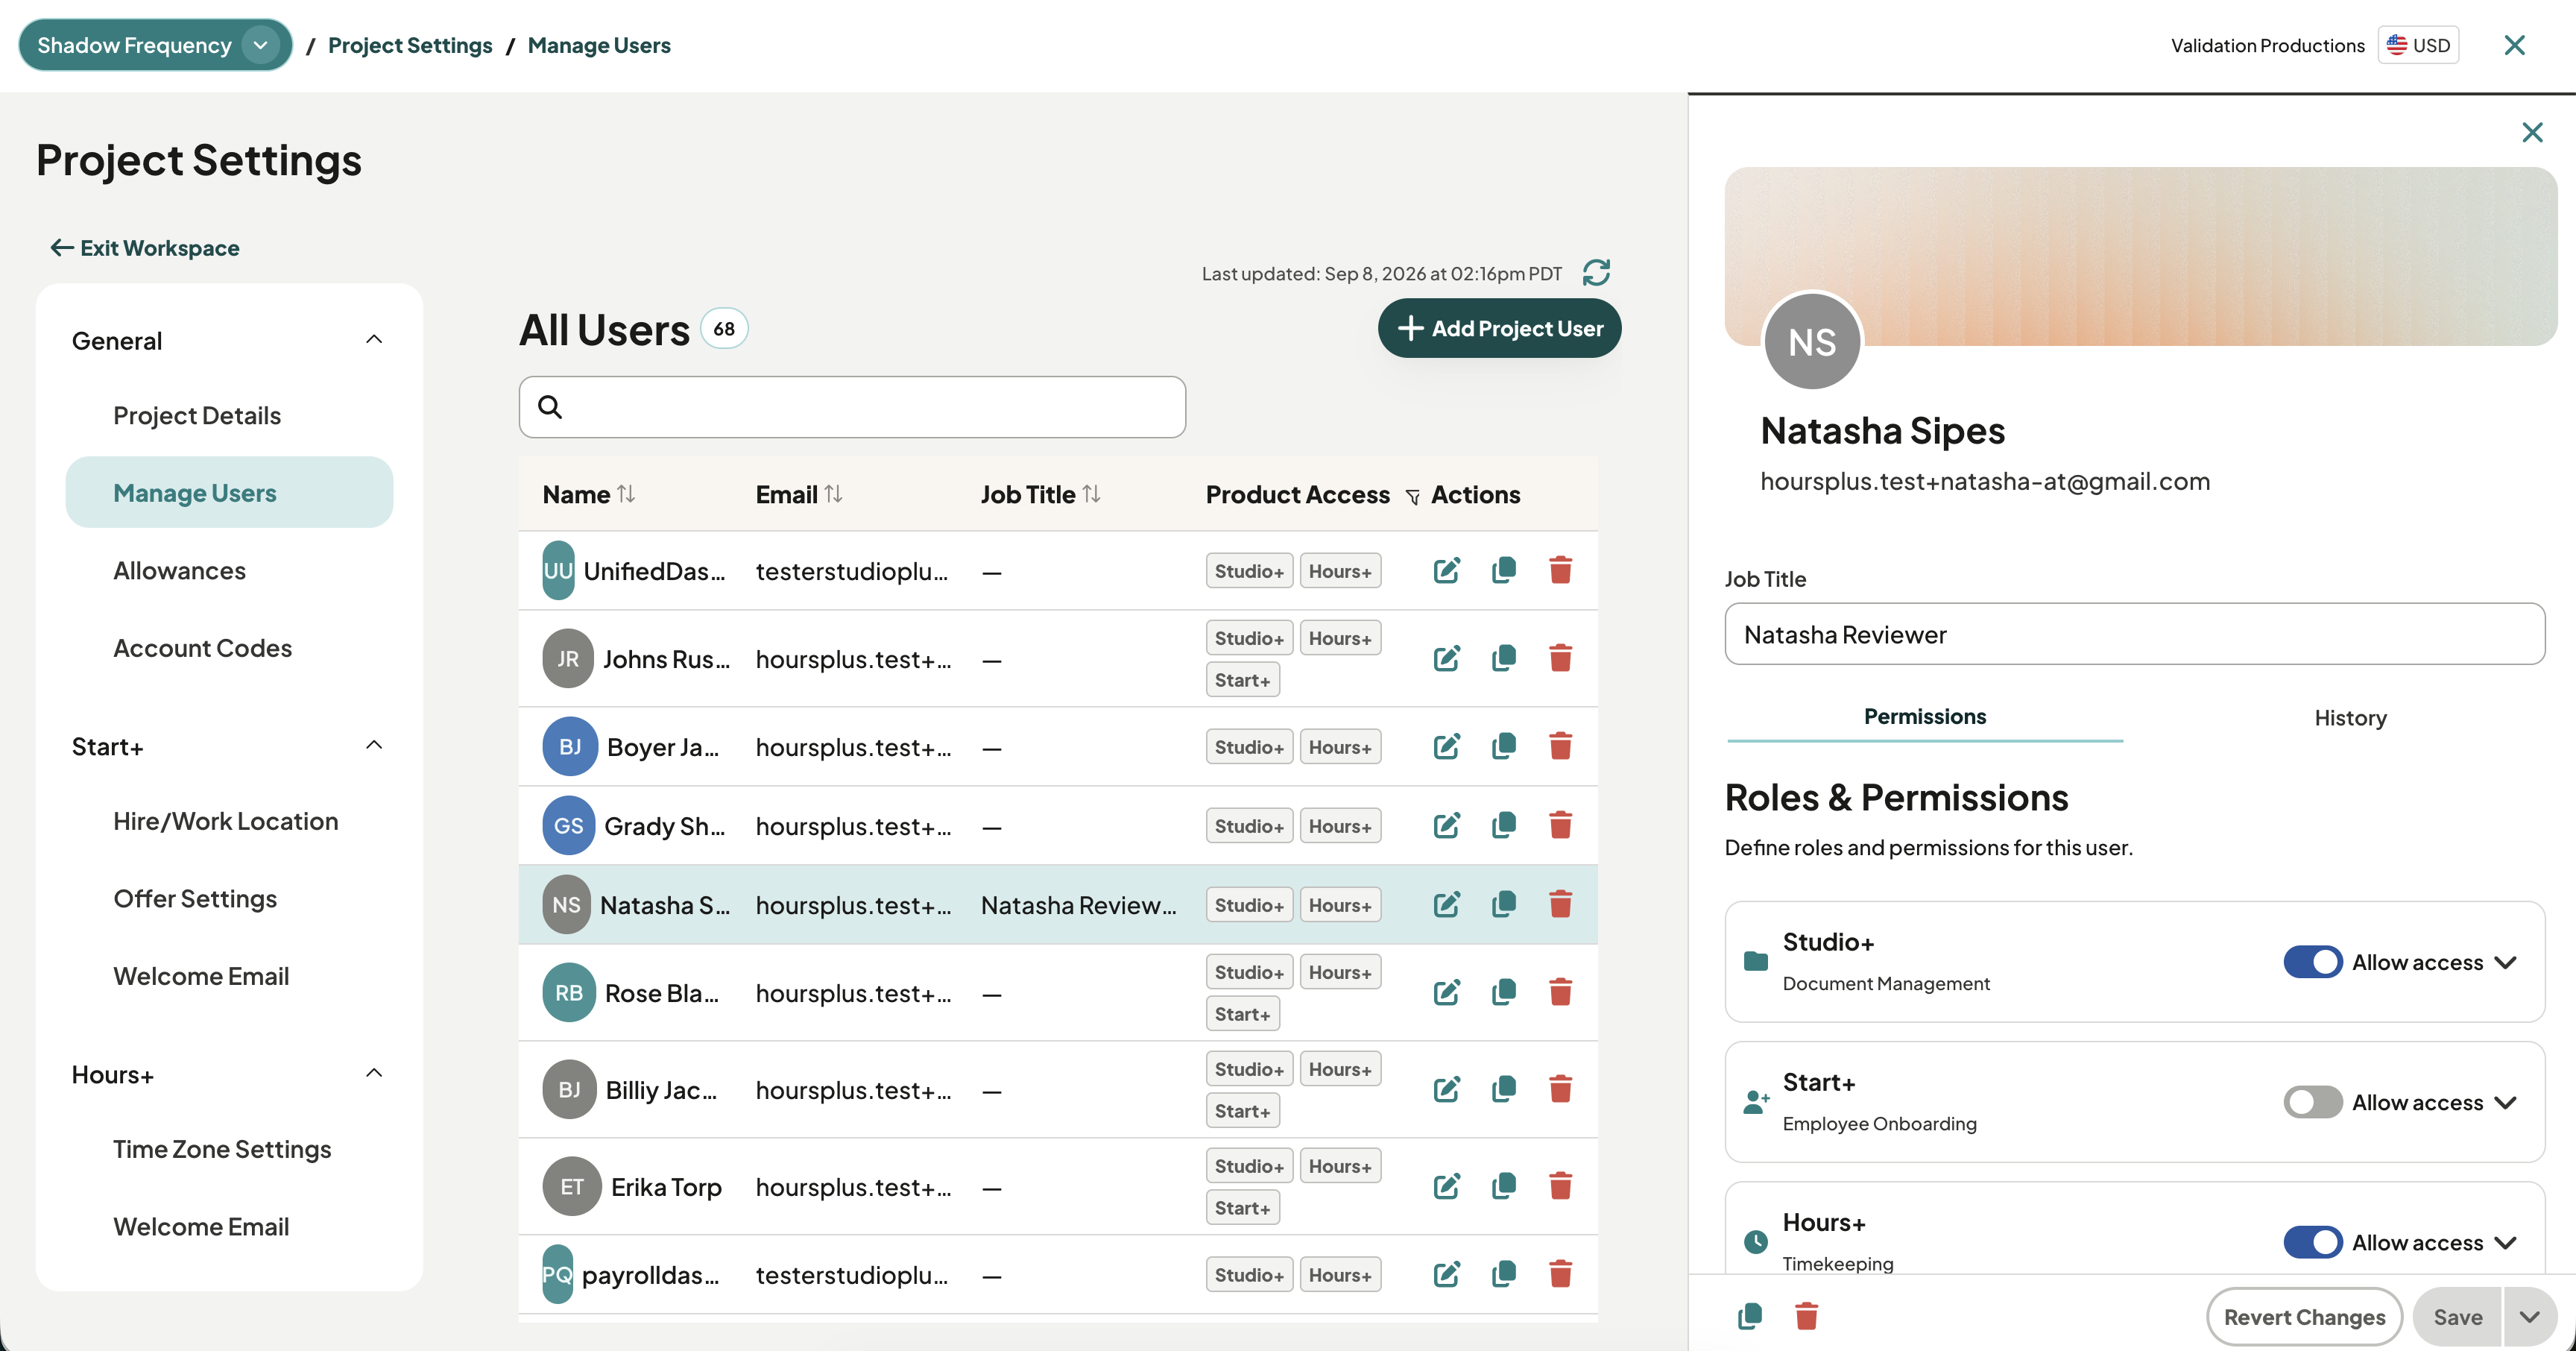Disable Studio+ access toggle
The width and height of the screenshot is (2576, 1351).
(2312, 962)
